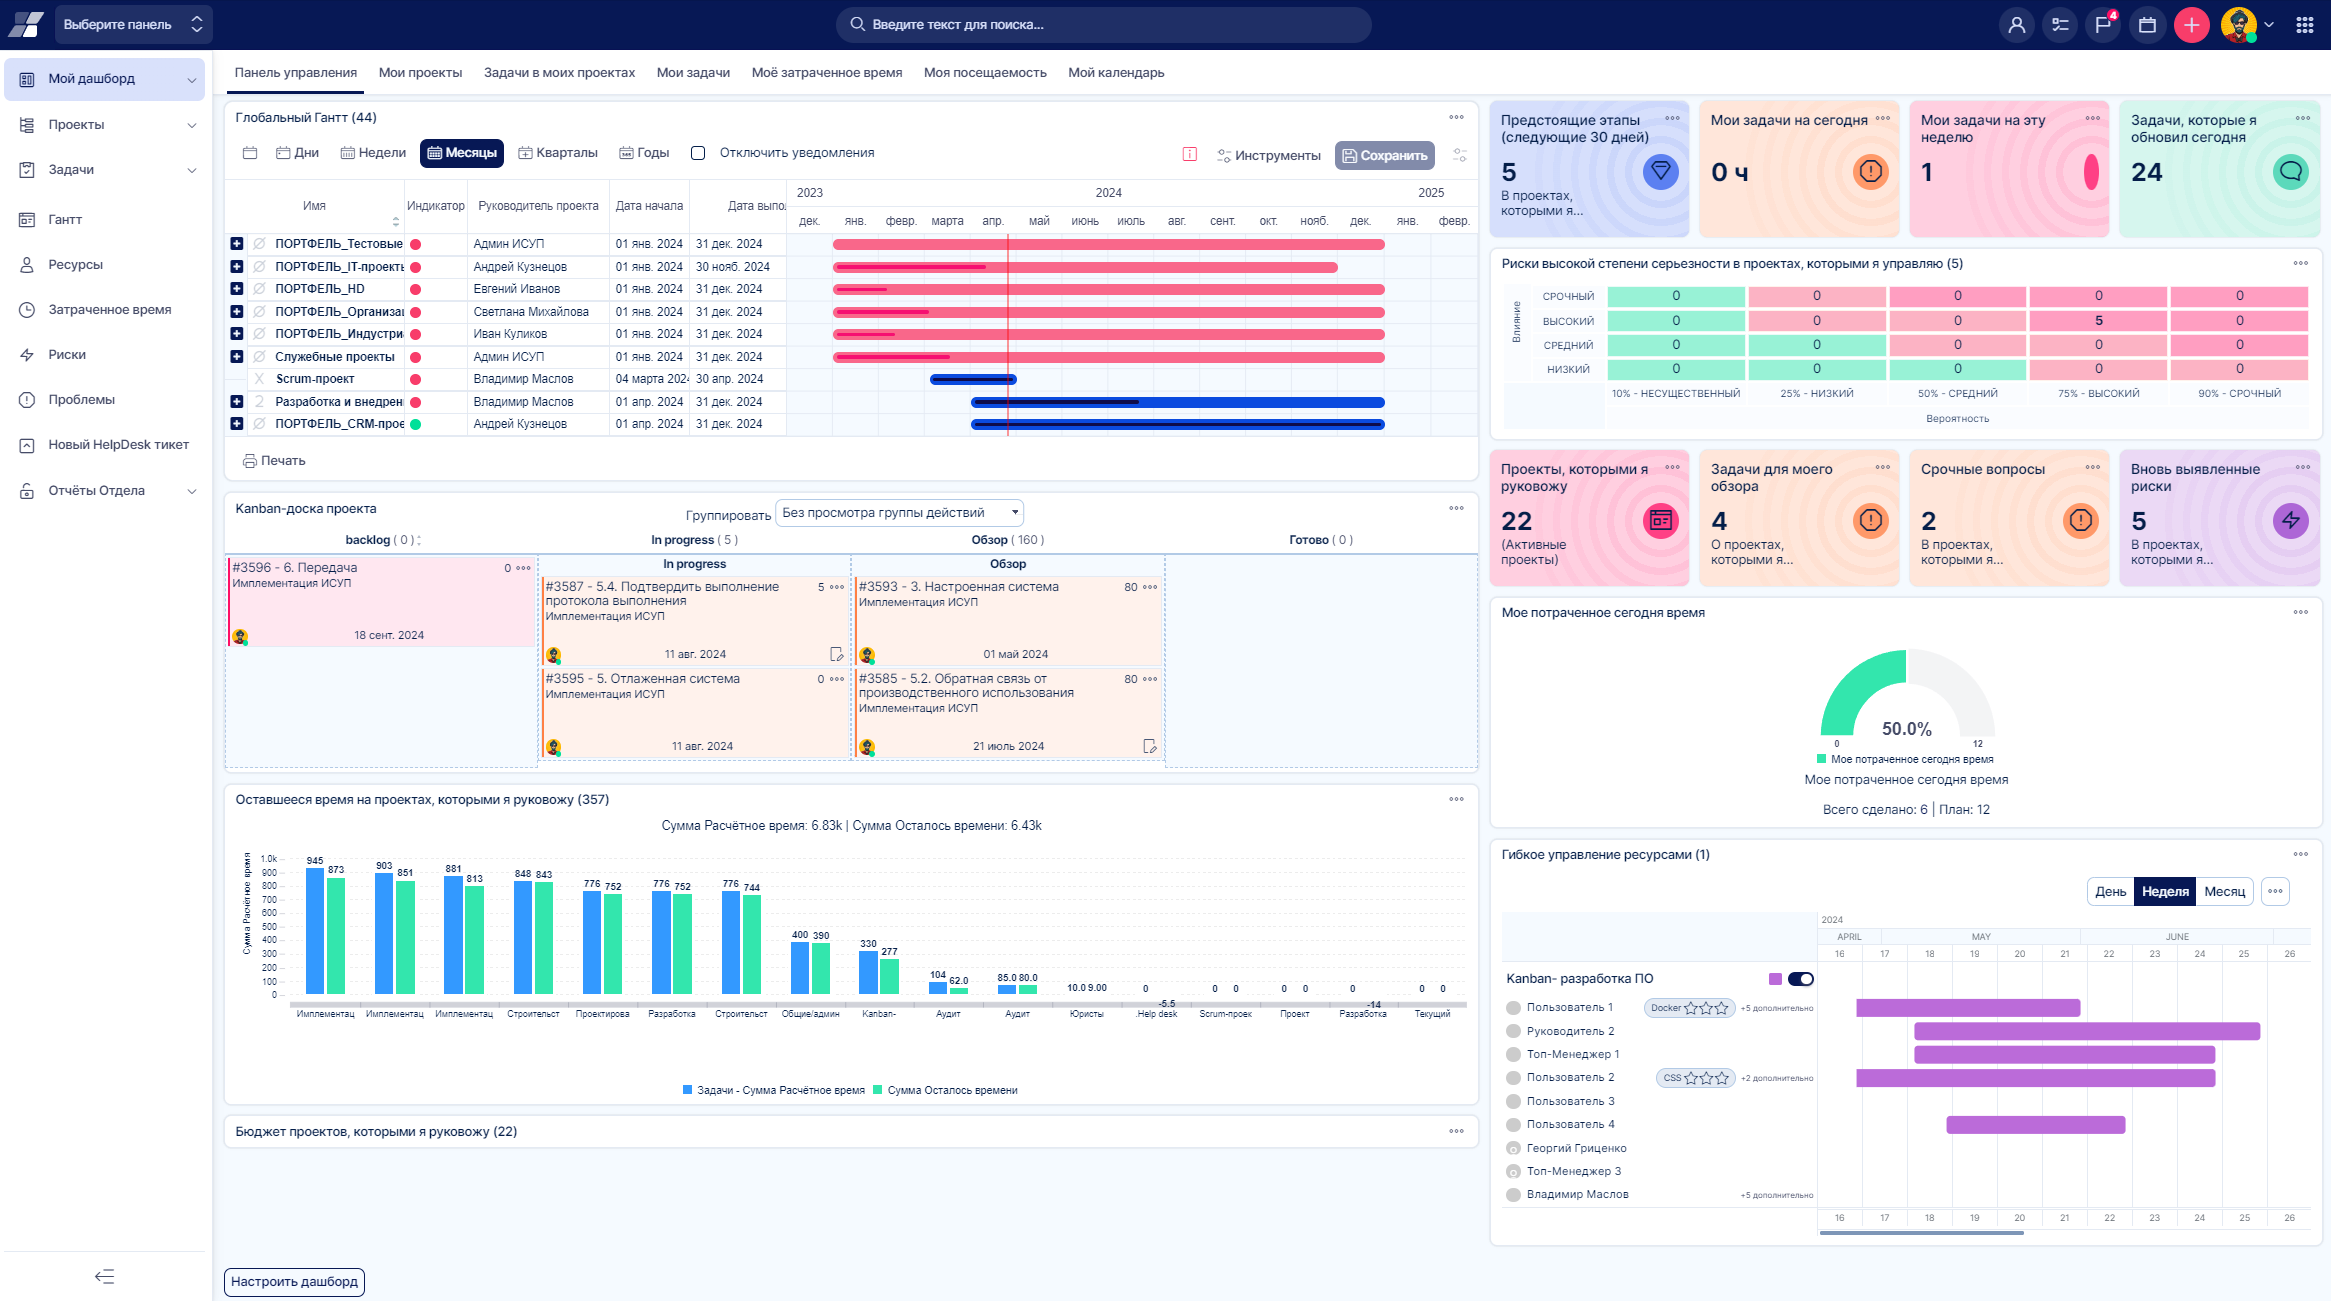Viewport: 2331px width, 1301px height.
Task: Set resource view to Месяц
Action: point(2224,891)
